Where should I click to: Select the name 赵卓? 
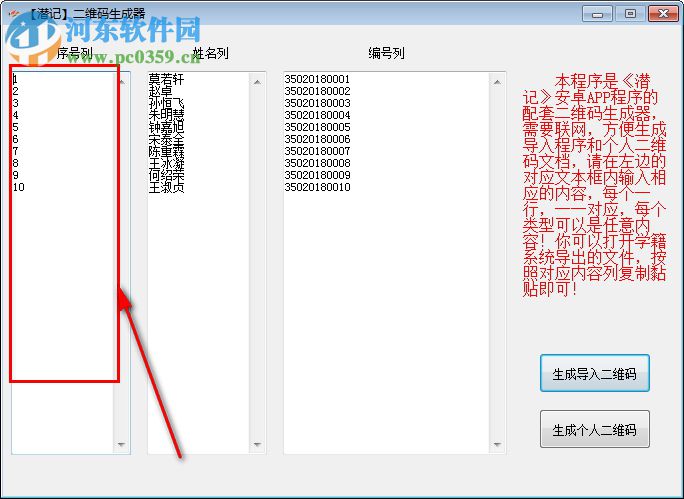[x=161, y=91]
